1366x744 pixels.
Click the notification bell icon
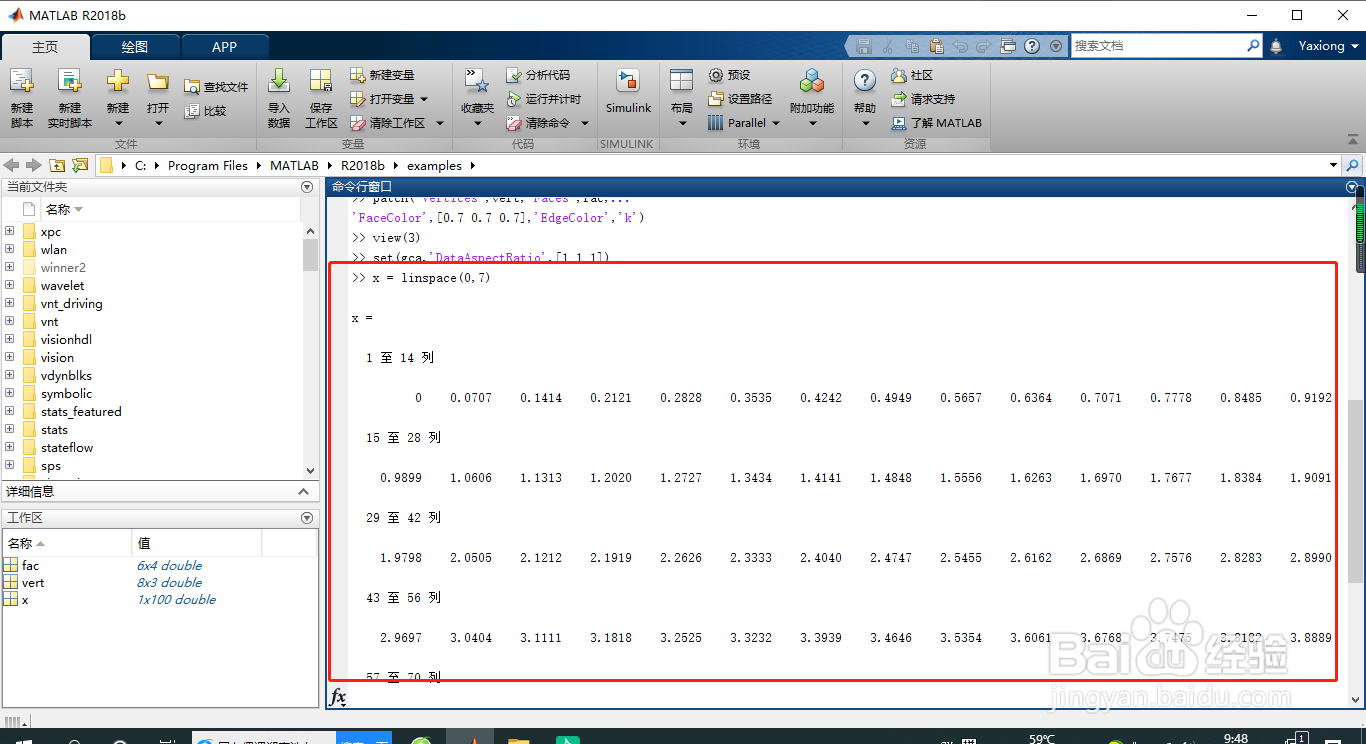(x=1276, y=46)
